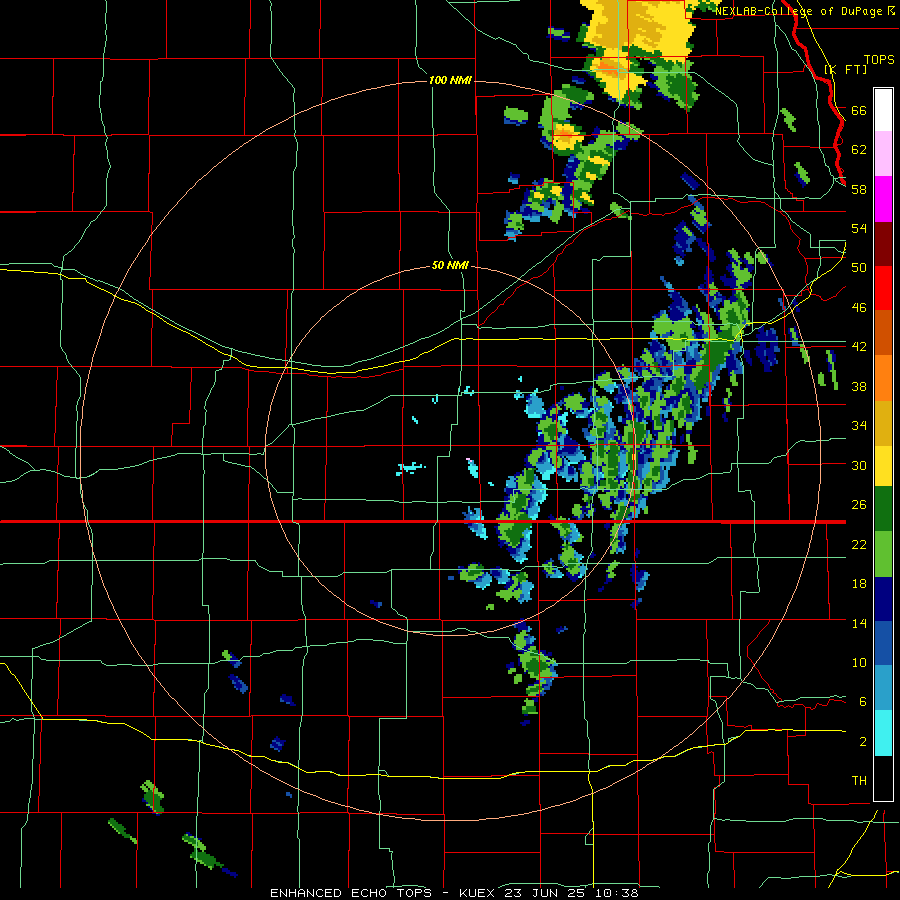This screenshot has height=900, width=900.
Task: Pick the black TH legend swatch
Action: pyautogui.click(x=883, y=778)
